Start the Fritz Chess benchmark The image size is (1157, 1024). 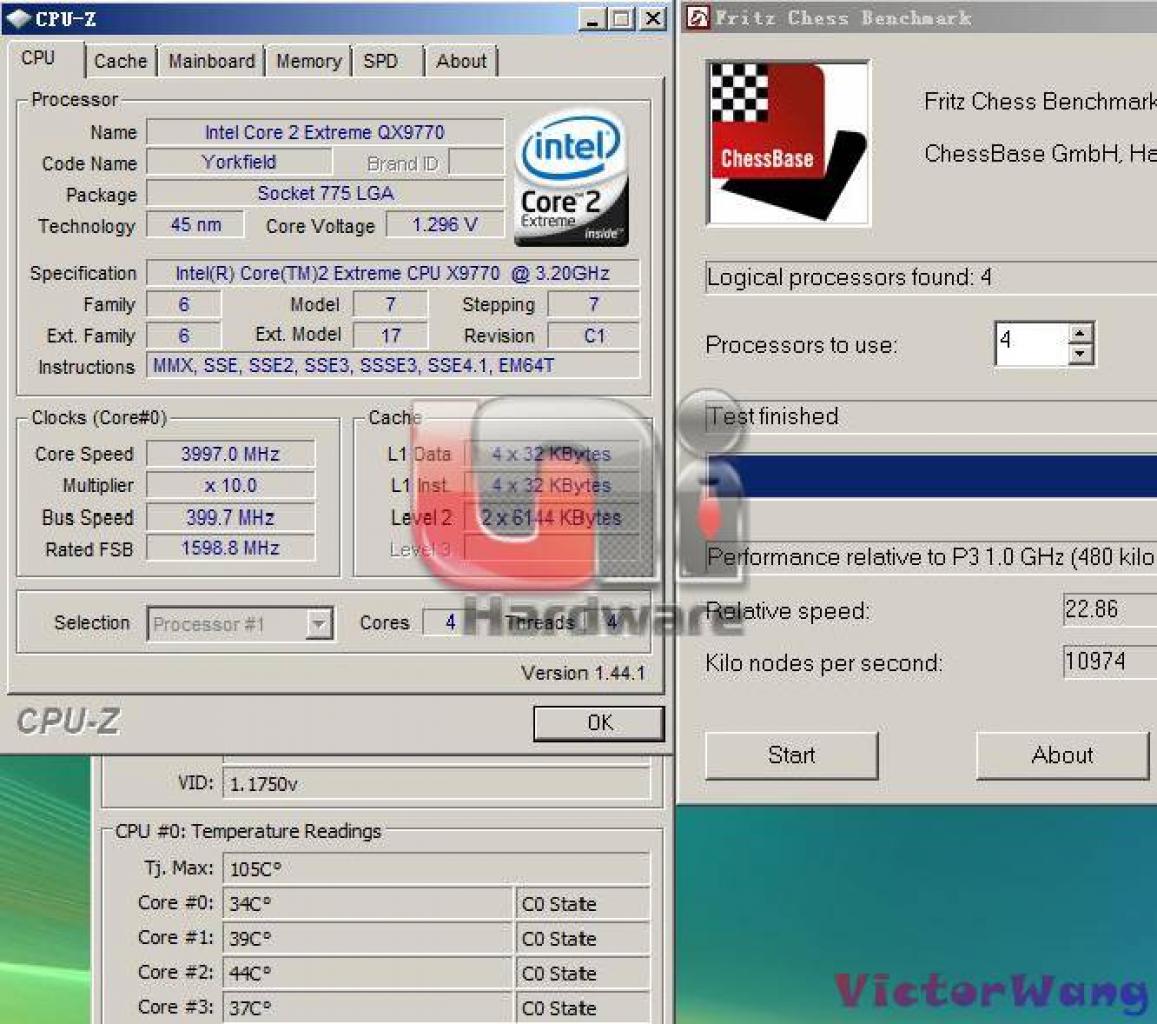click(x=792, y=755)
